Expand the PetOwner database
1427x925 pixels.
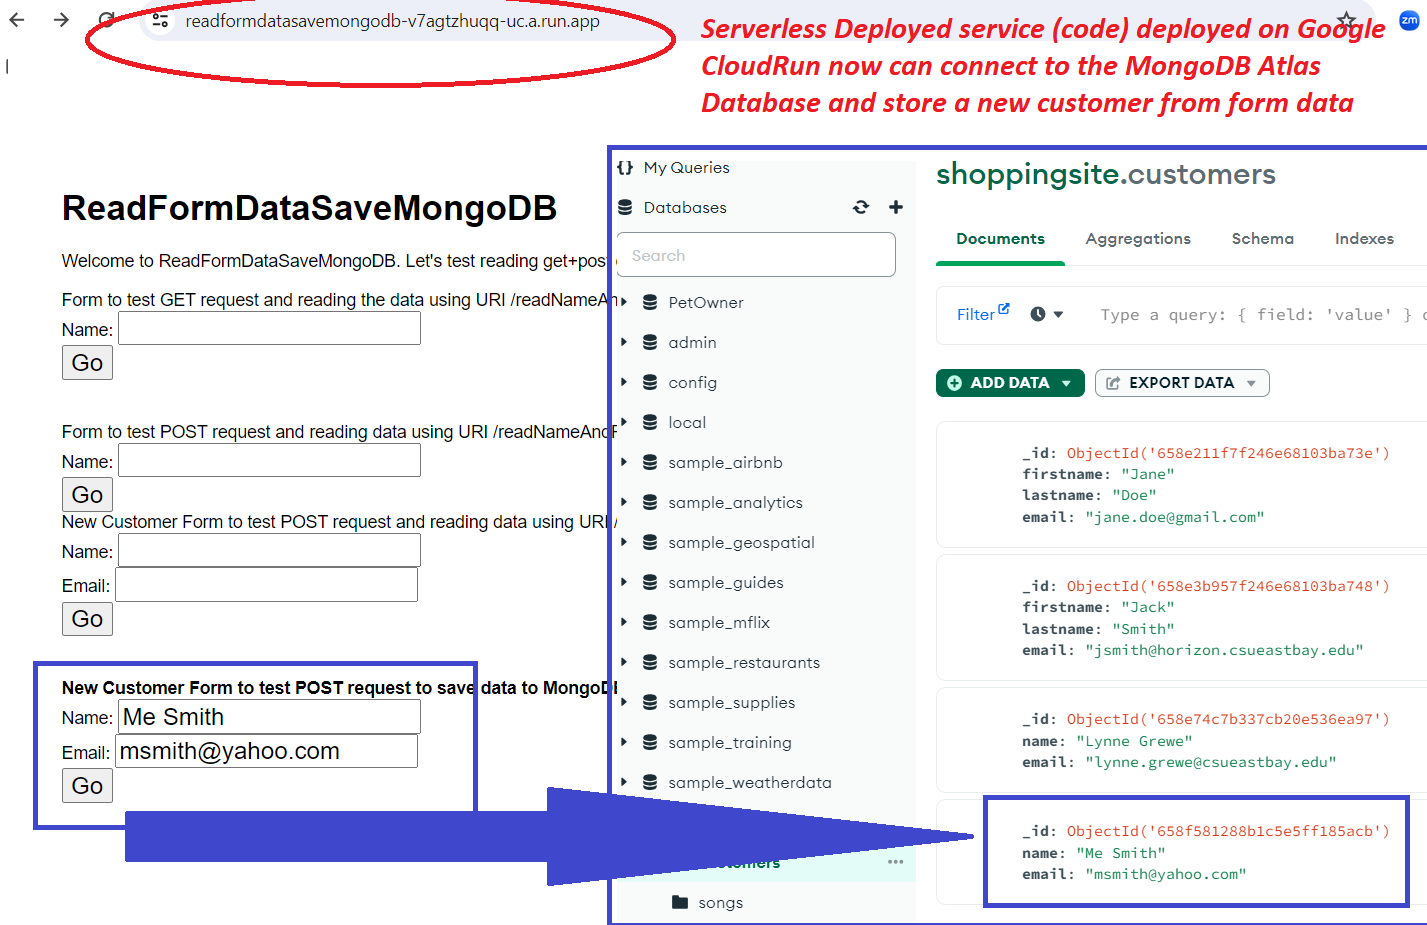point(624,302)
